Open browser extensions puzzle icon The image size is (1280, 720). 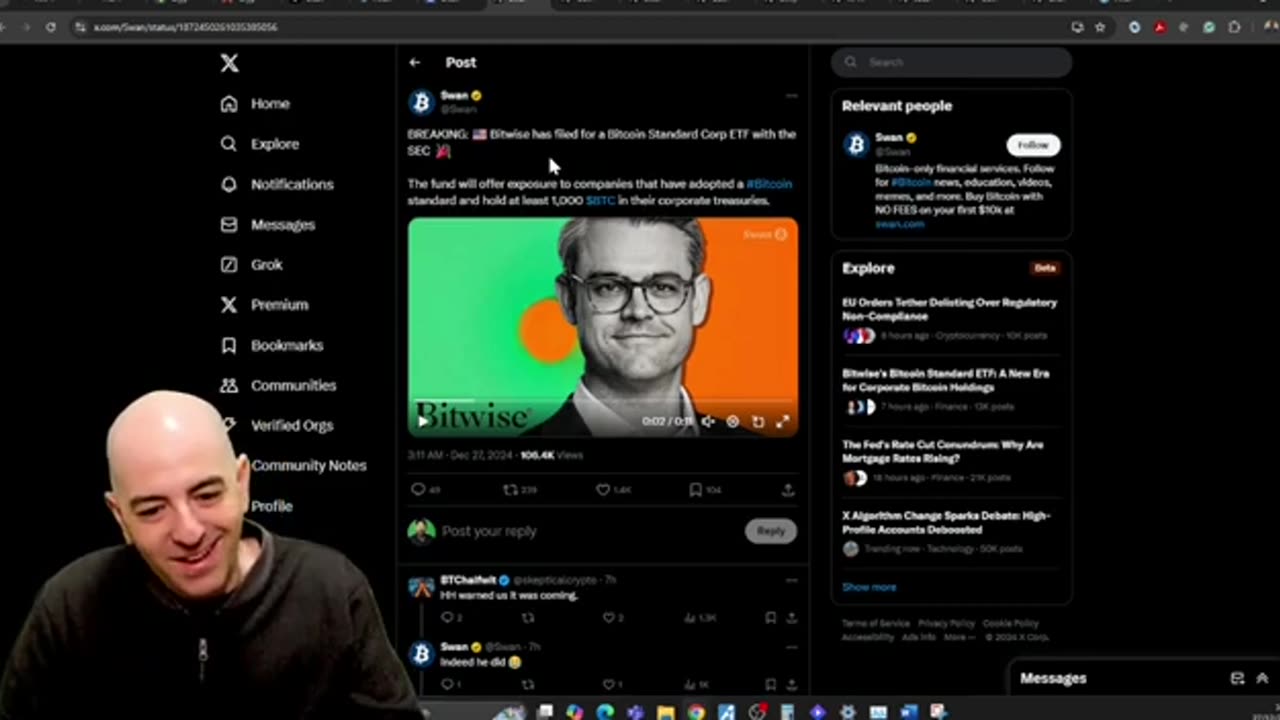click(x=1234, y=27)
